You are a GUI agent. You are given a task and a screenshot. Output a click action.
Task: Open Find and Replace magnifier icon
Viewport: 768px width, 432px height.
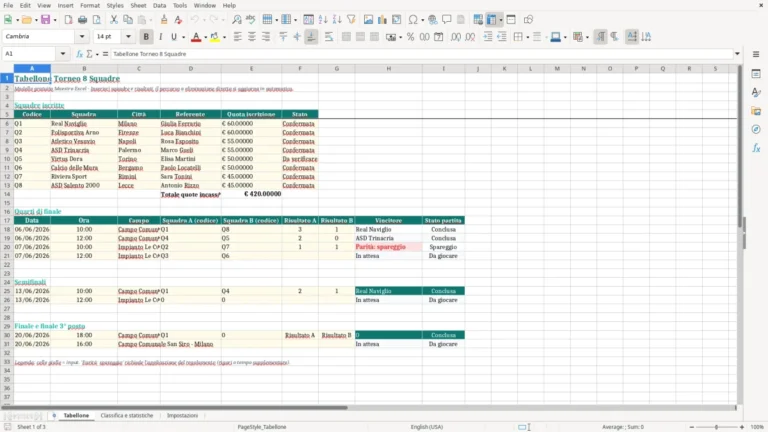237,20
